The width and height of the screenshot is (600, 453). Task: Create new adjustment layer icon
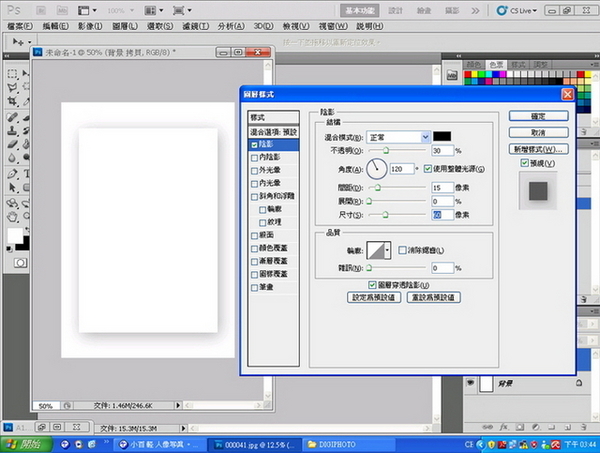click(536, 427)
